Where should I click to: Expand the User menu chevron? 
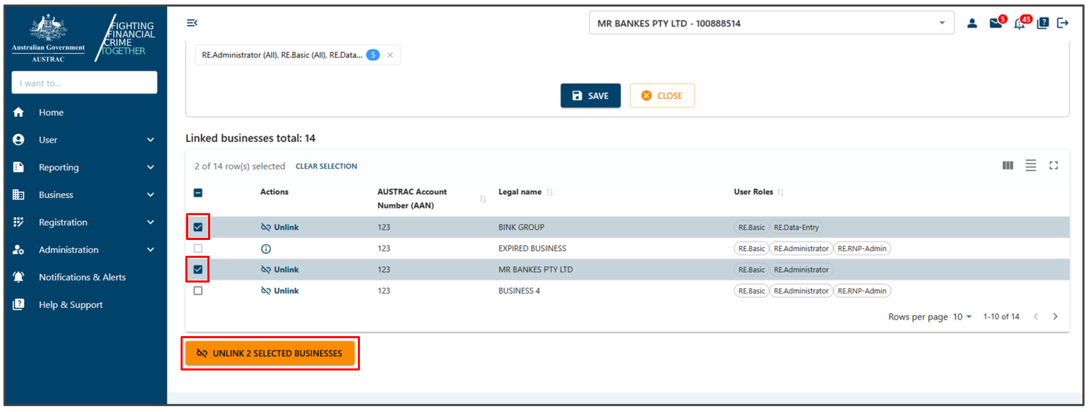coord(150,140)
